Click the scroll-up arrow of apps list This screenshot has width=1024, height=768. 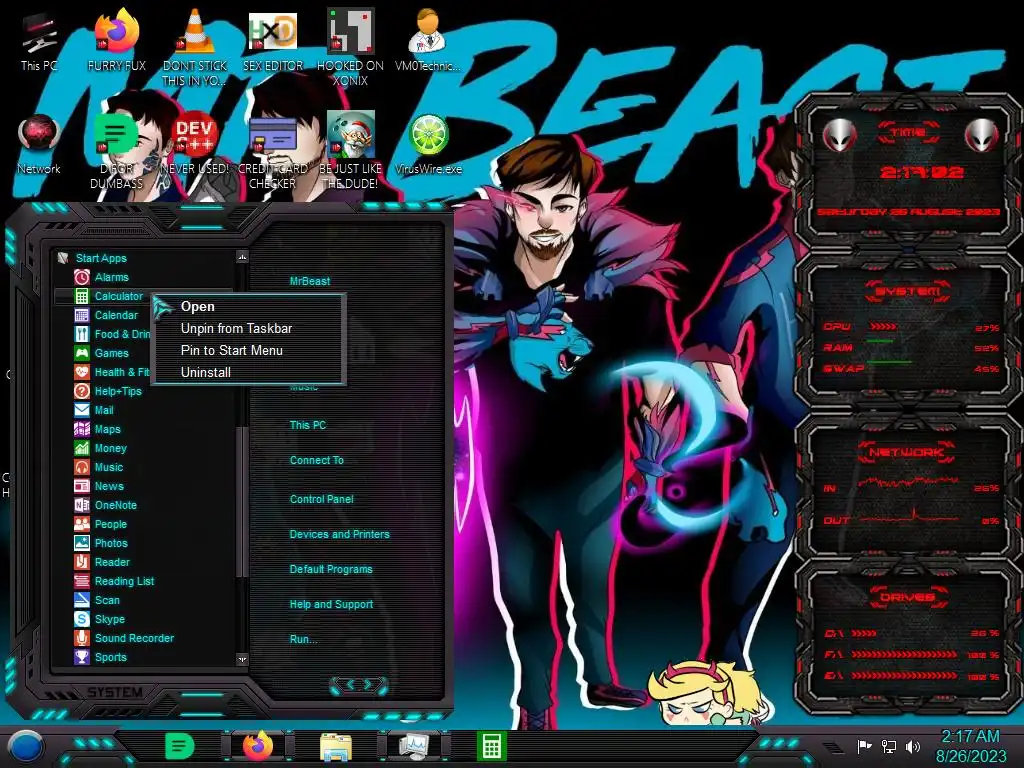coord(242,257)
